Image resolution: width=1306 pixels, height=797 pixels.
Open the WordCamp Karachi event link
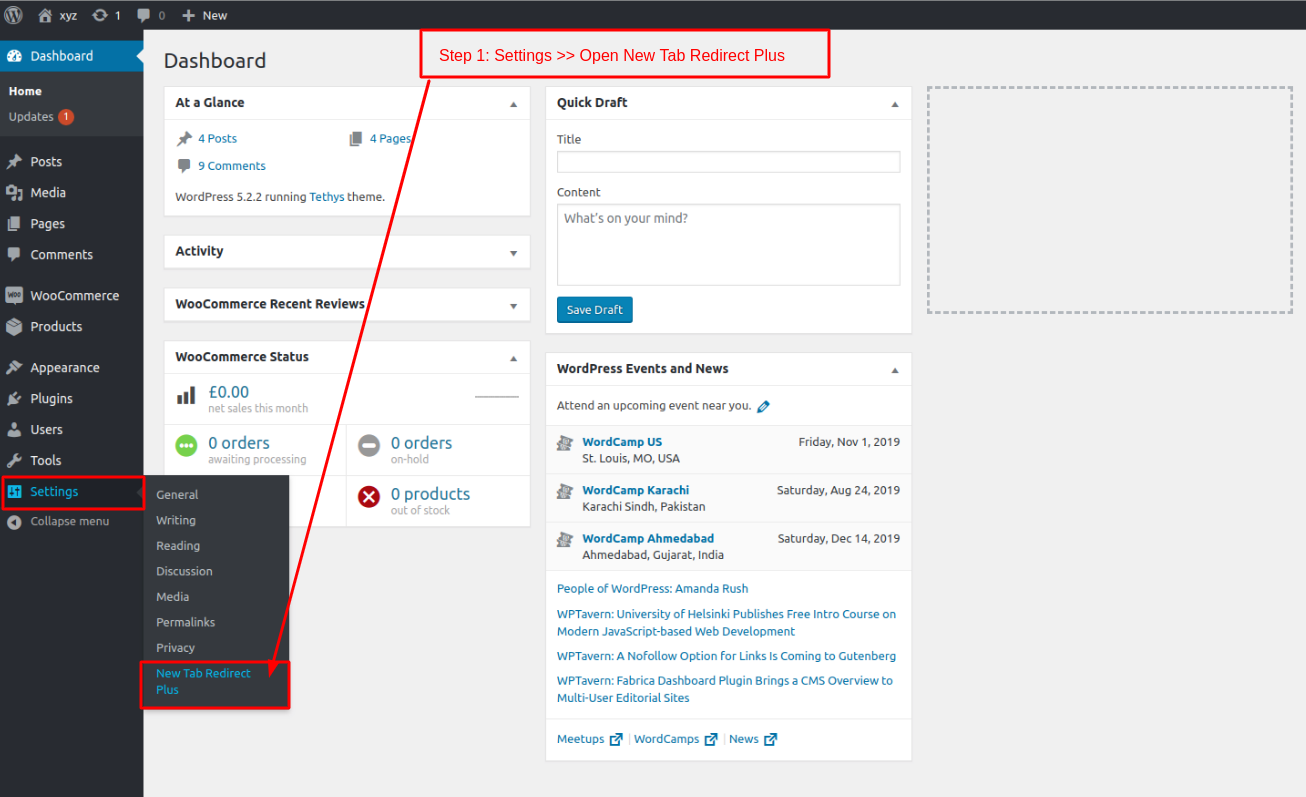coord(636,490)
